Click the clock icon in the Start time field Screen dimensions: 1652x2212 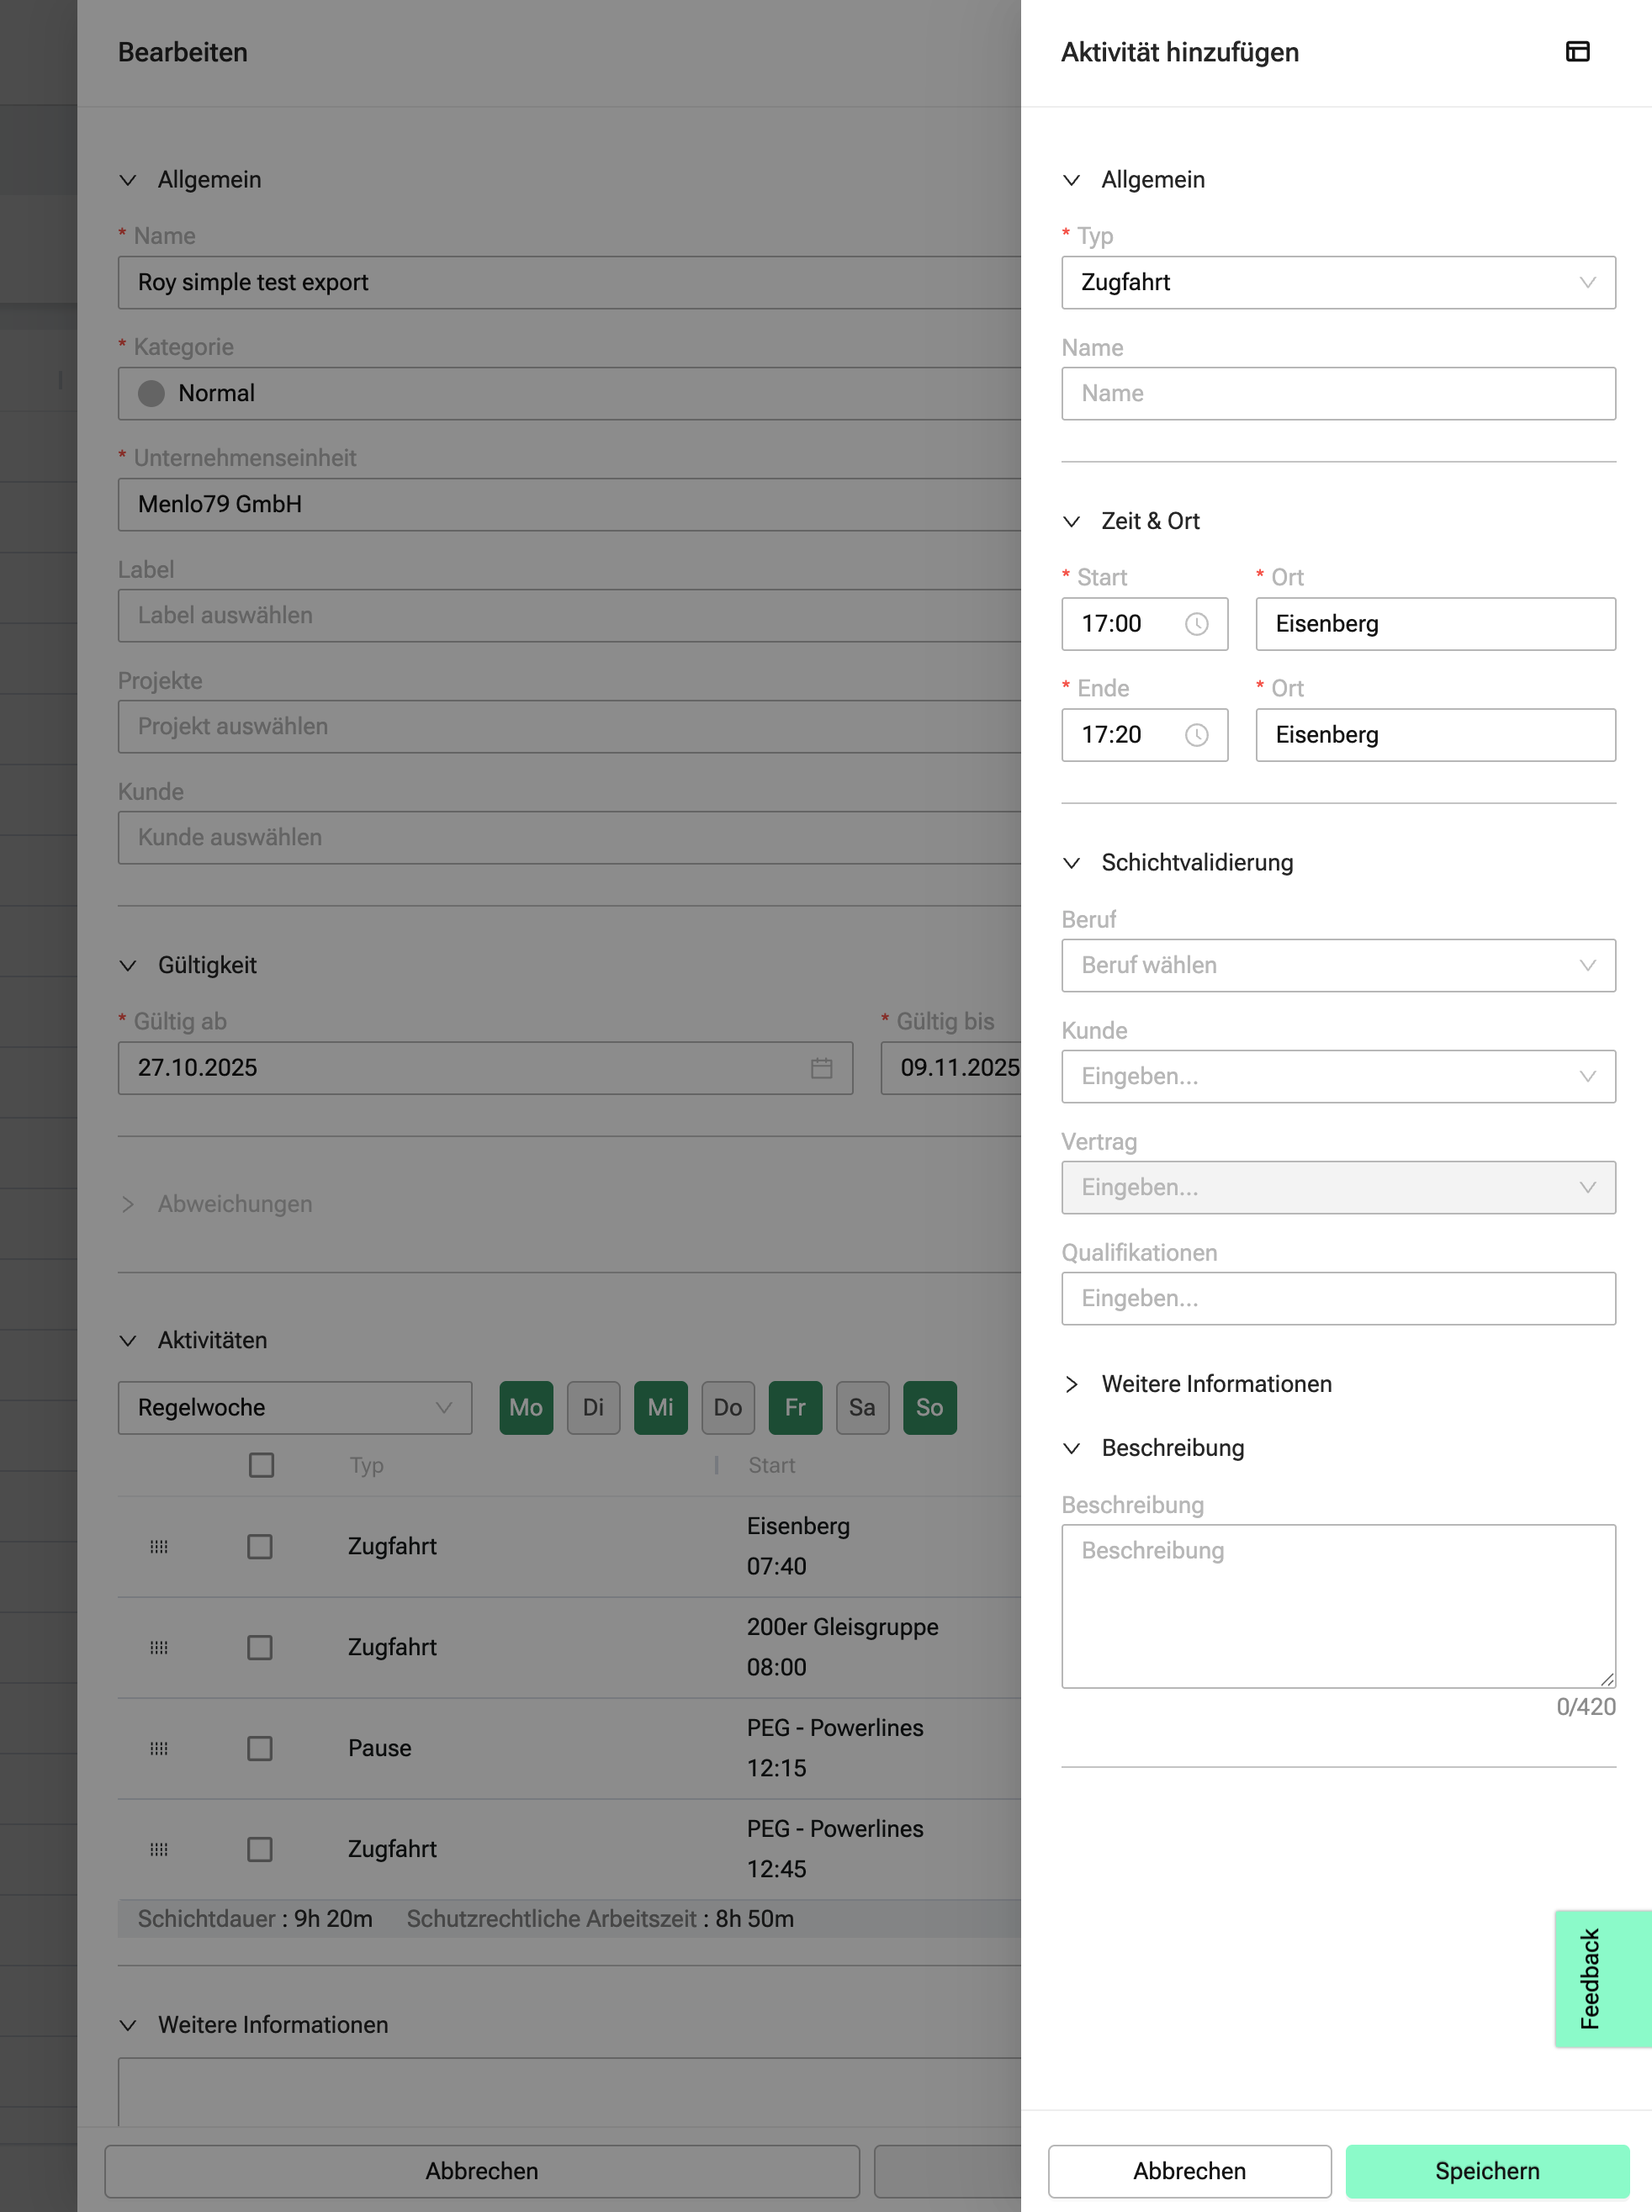coord(1196,624)
